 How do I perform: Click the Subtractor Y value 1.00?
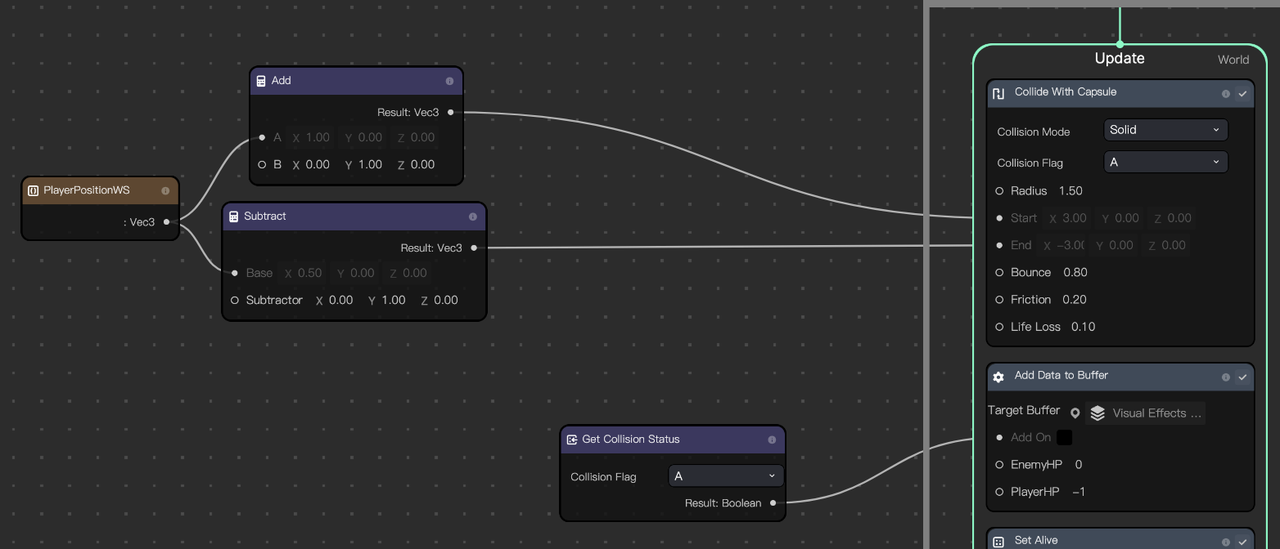(x=393, y=300)
